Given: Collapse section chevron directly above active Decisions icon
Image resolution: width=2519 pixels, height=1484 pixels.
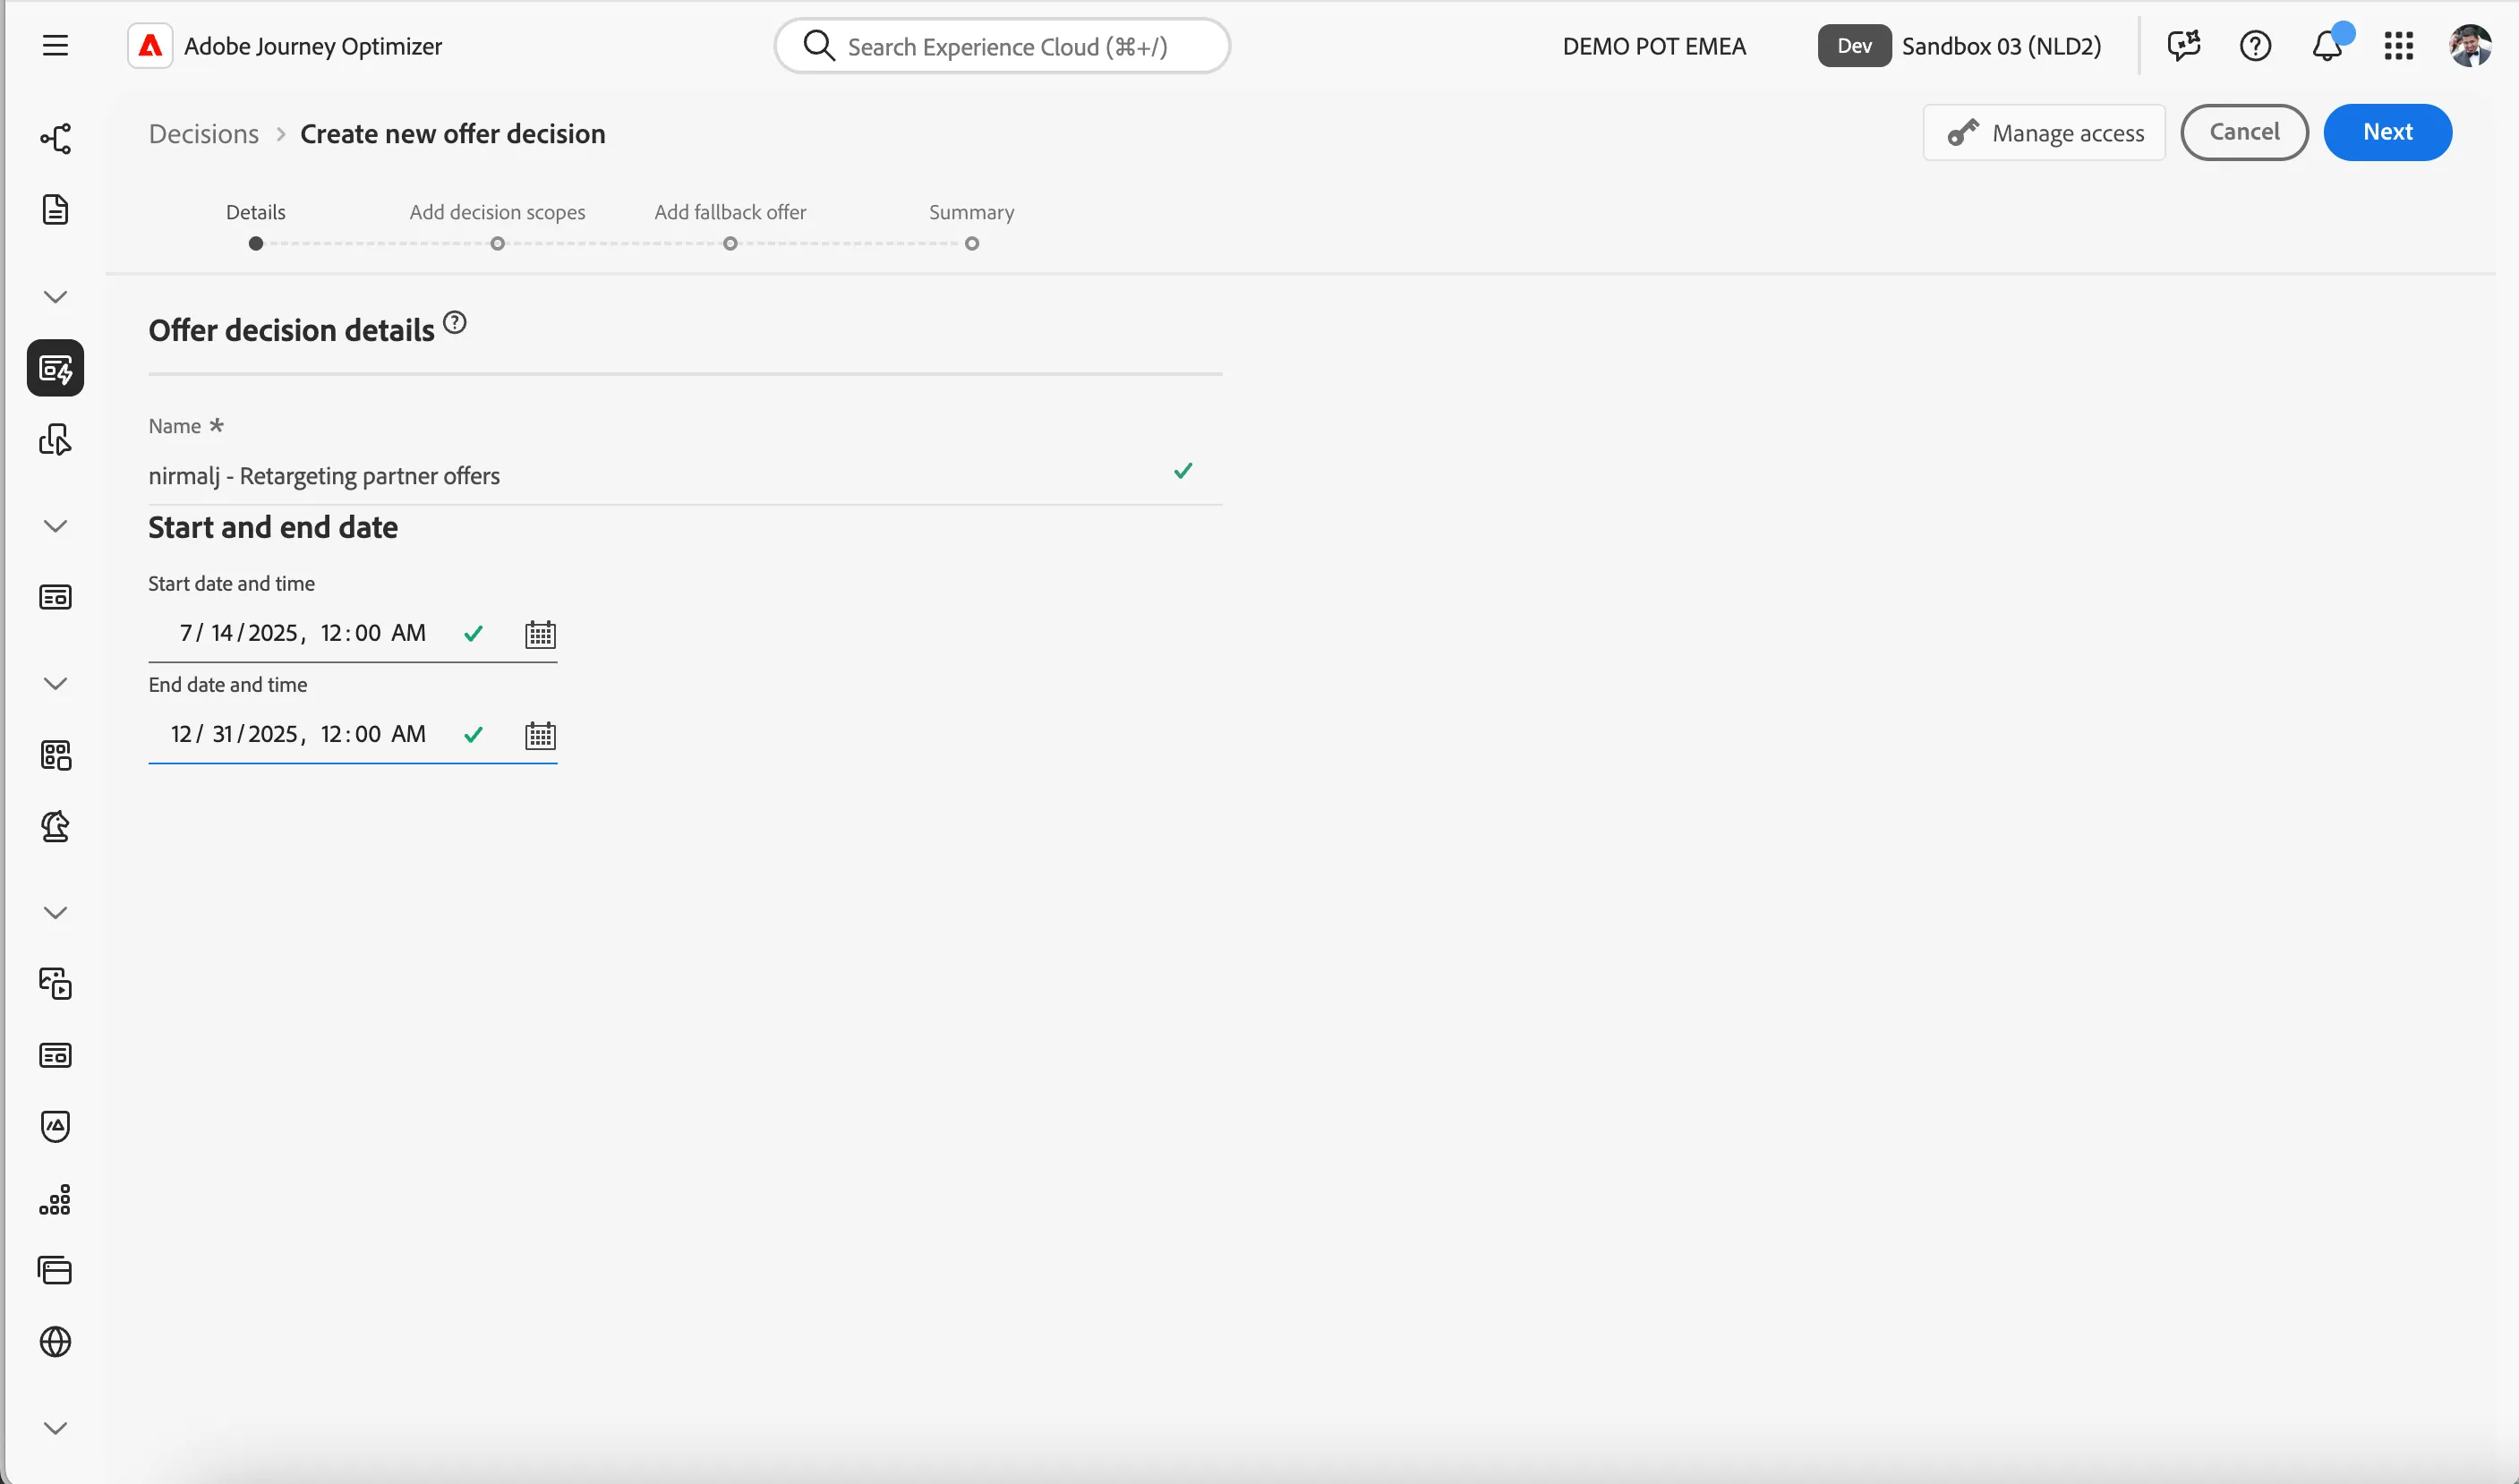Looking at the screenshot, I should (x=55, y=297).
